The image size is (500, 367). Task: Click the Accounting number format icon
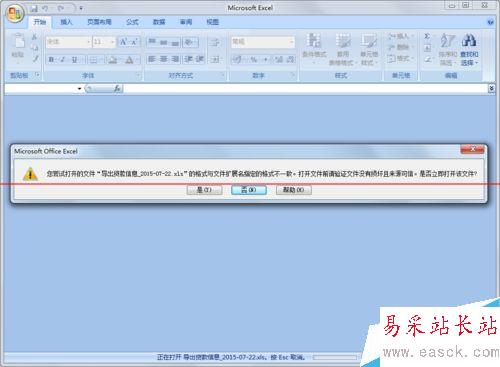tap(237, 60)
